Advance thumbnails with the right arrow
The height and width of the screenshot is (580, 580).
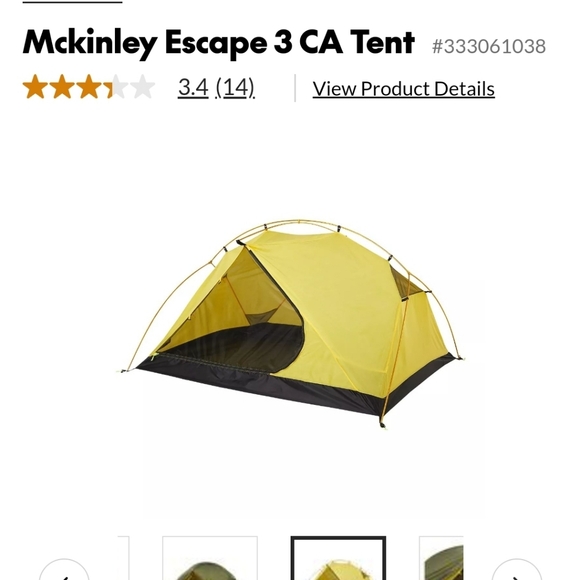pos(516,570)
